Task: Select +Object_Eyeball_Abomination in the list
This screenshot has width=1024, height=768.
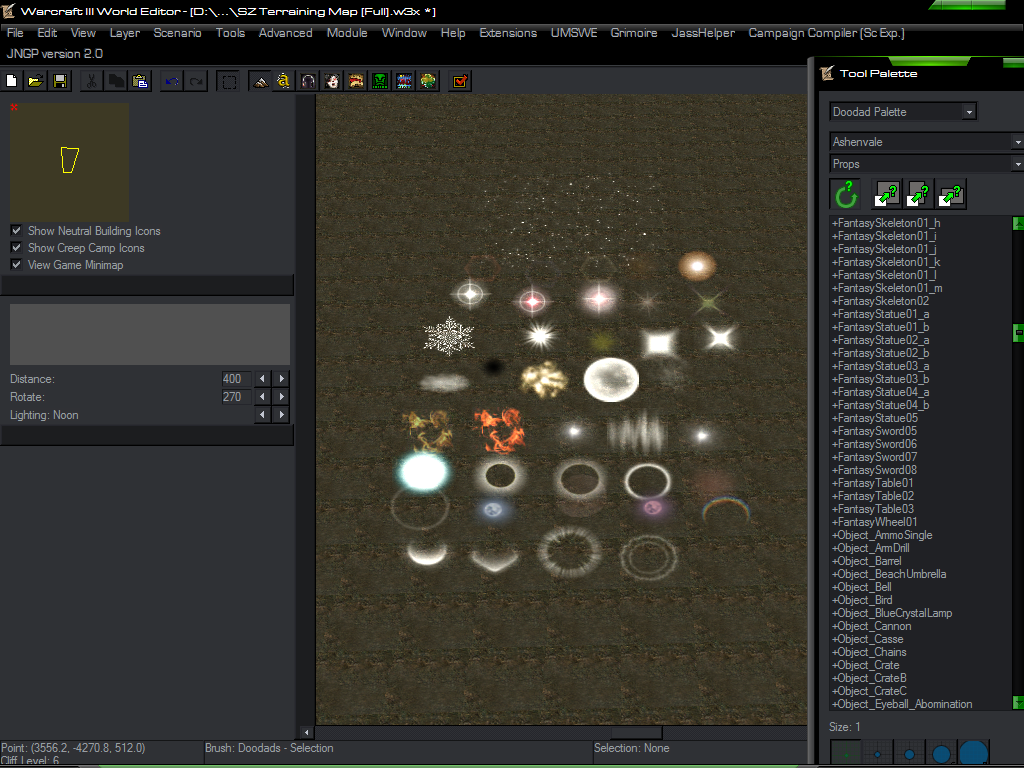Action: (x=902, y=704)
